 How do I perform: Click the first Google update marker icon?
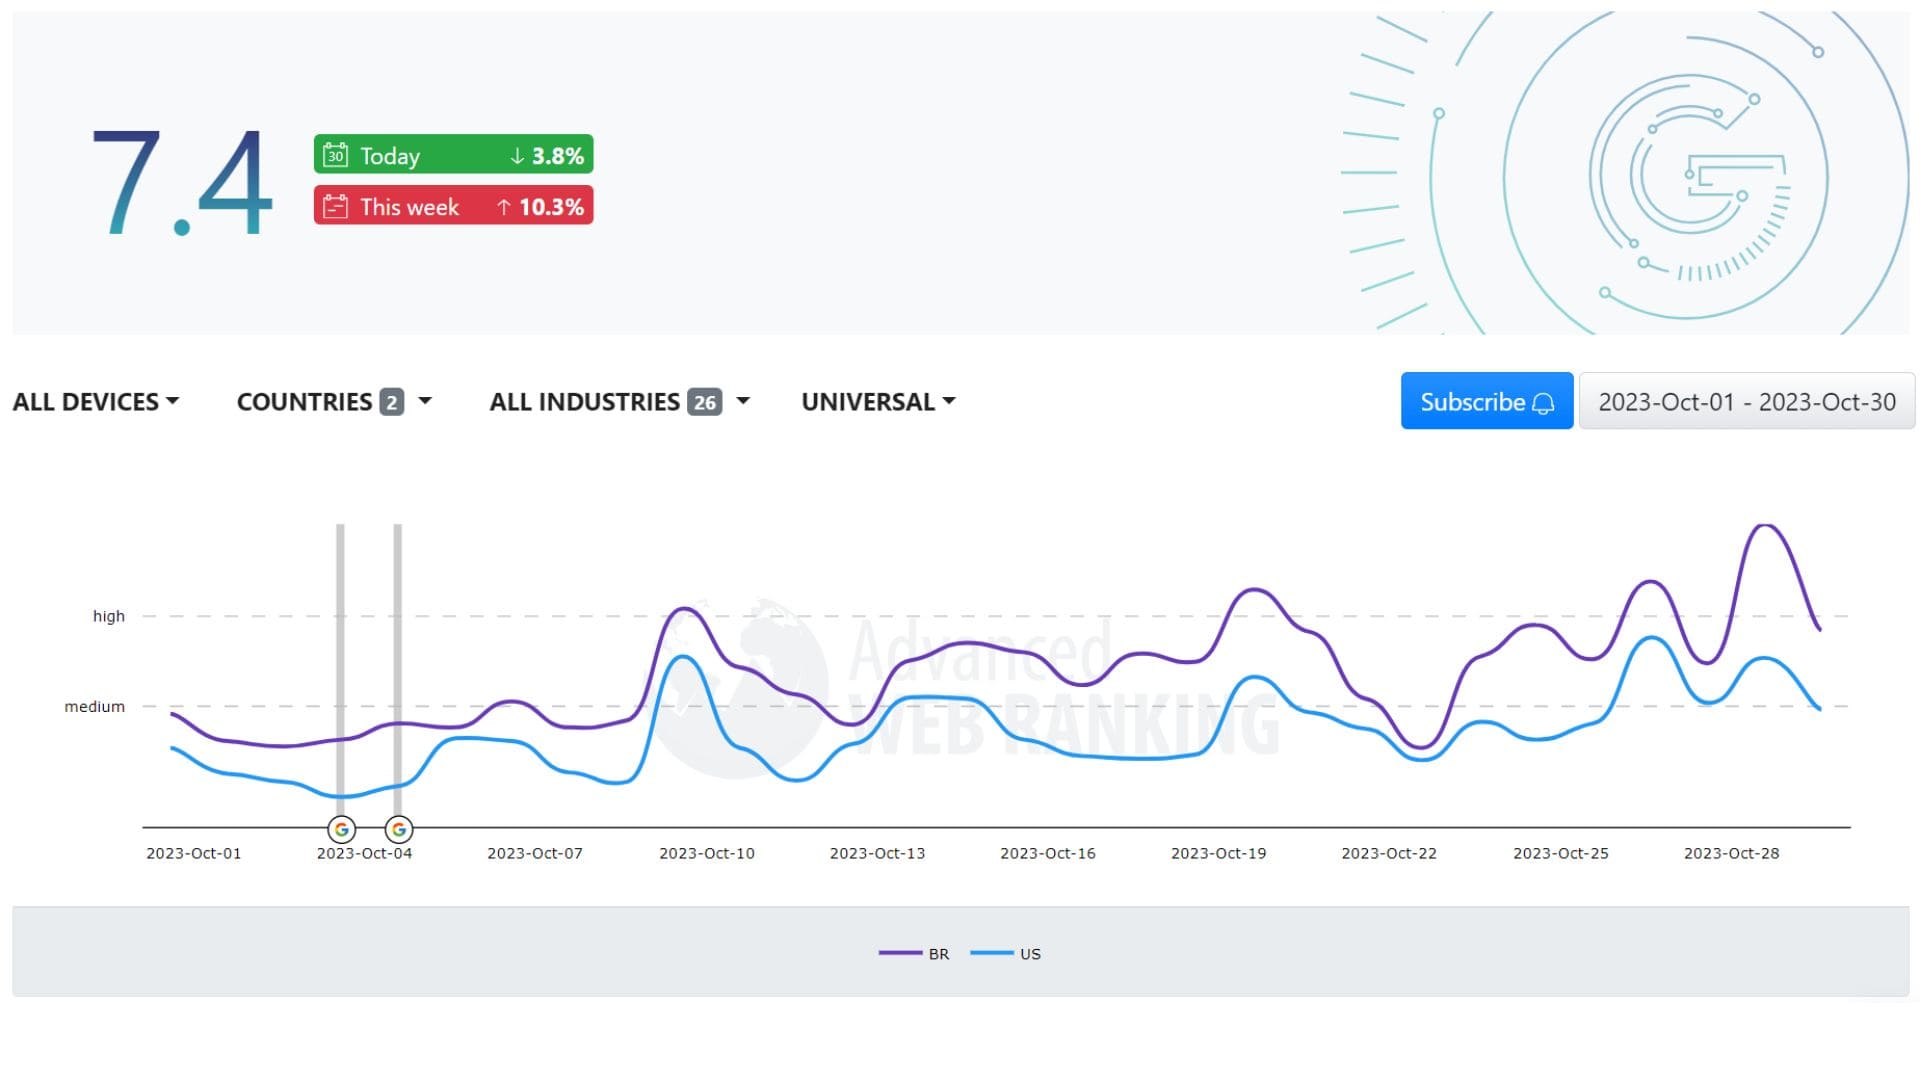tap(341, 829)
